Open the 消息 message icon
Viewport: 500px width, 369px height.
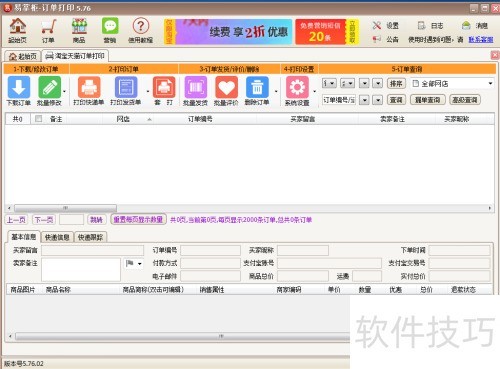pos(466,25)
